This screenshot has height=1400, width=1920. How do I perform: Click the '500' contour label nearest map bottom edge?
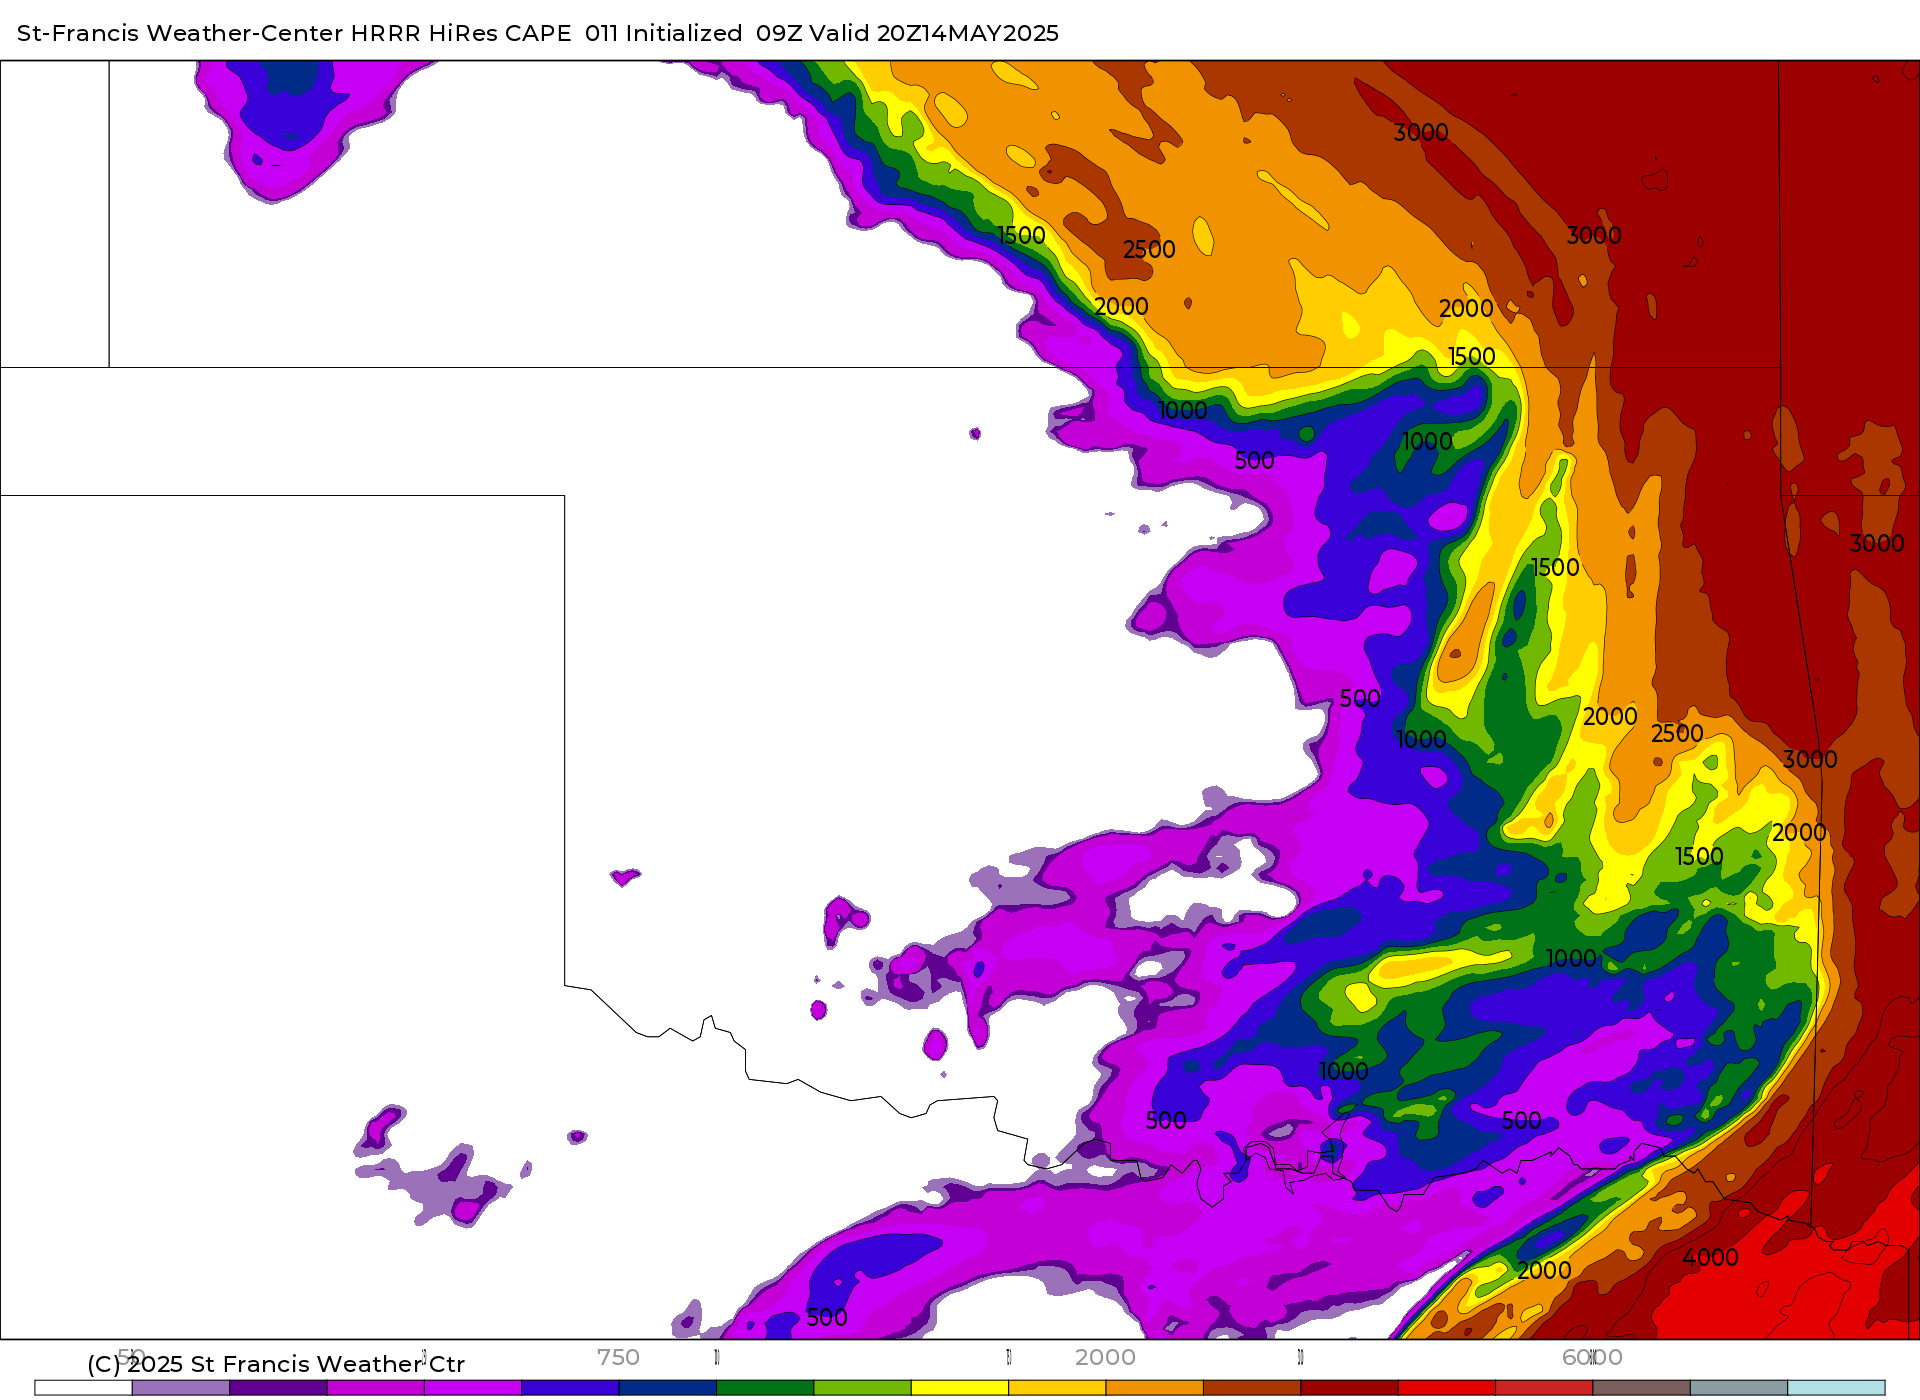(x=827, y=1317)
